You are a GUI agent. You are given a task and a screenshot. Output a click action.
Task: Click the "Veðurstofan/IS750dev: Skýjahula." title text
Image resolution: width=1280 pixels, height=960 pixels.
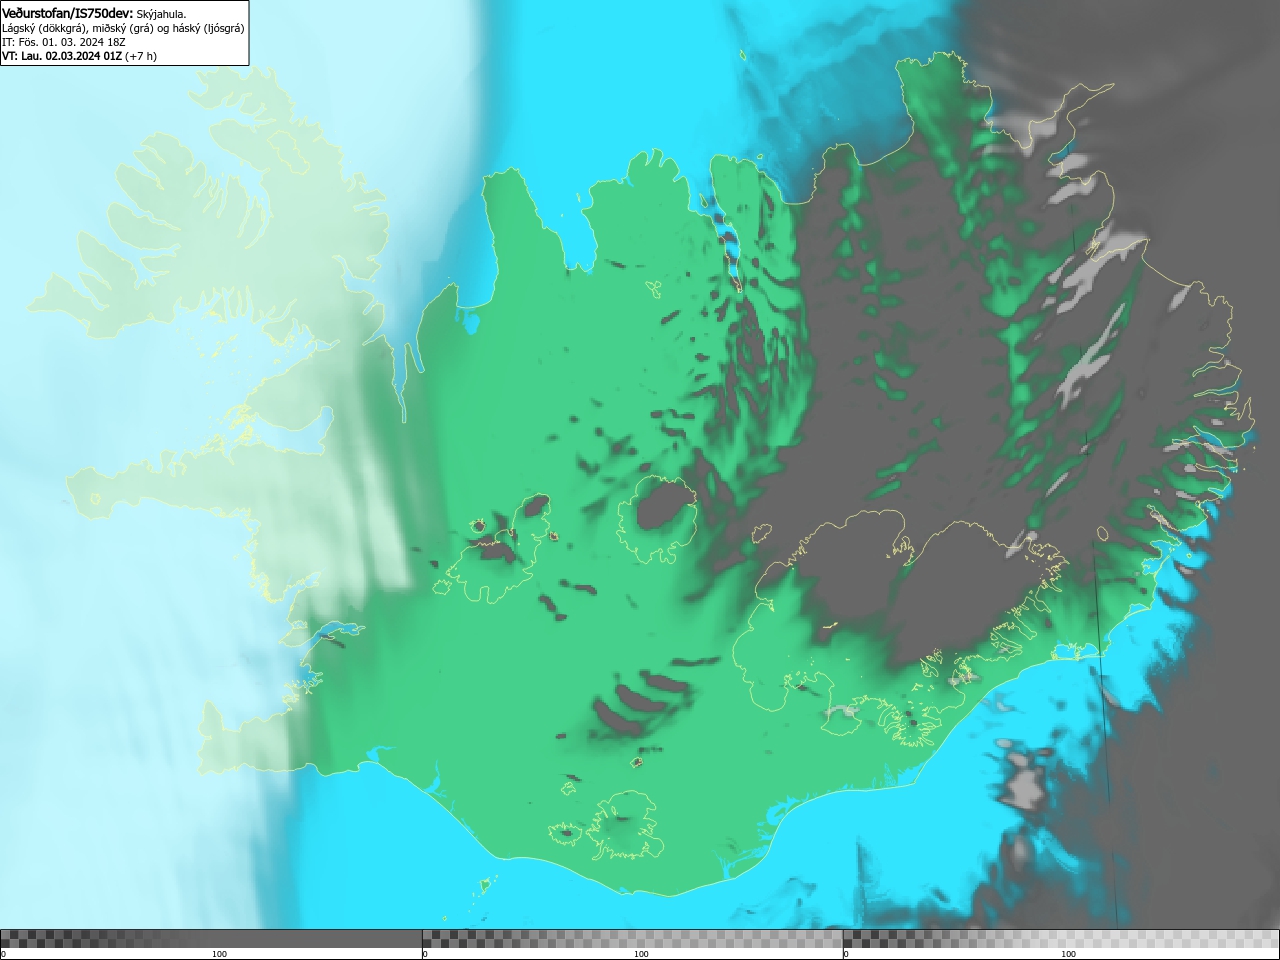94,13
